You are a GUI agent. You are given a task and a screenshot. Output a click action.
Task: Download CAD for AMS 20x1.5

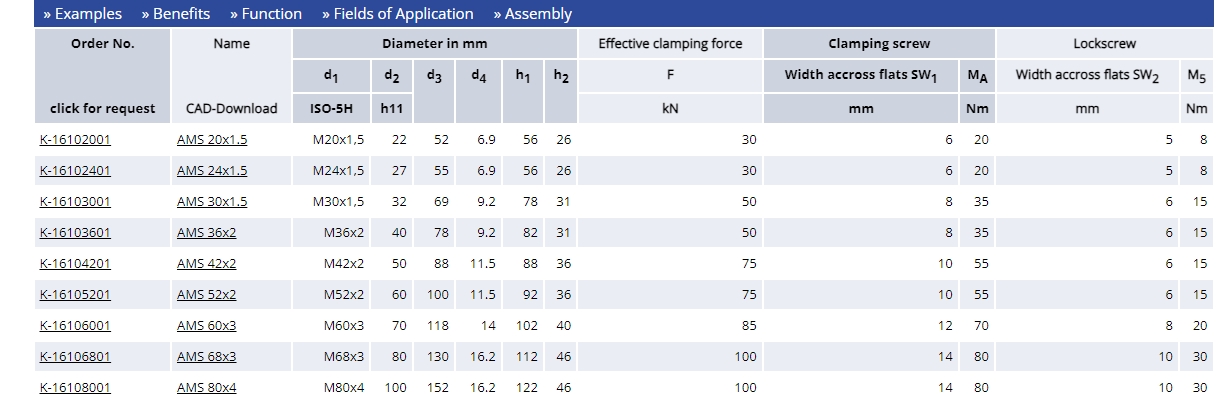[x=212, y=140]
